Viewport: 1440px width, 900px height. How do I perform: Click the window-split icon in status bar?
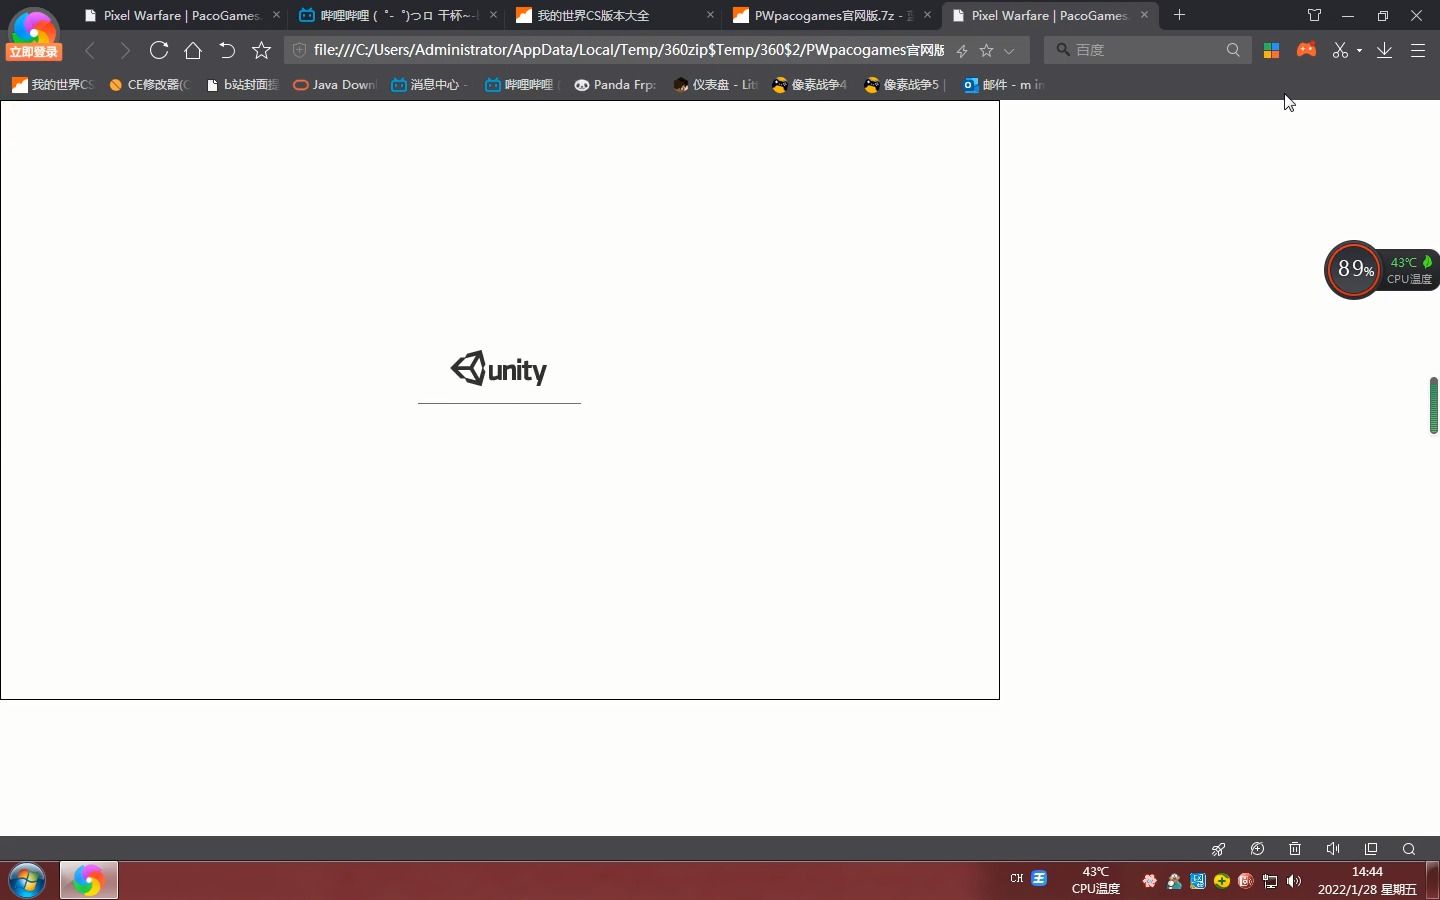[x=1371, y=849]
